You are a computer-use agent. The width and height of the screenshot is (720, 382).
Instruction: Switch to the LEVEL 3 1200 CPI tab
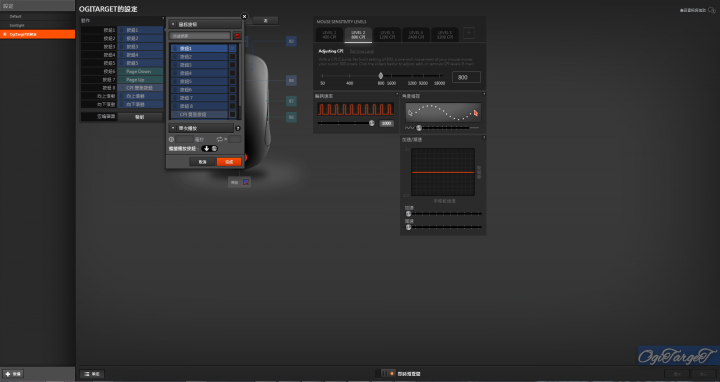(387, 35)
